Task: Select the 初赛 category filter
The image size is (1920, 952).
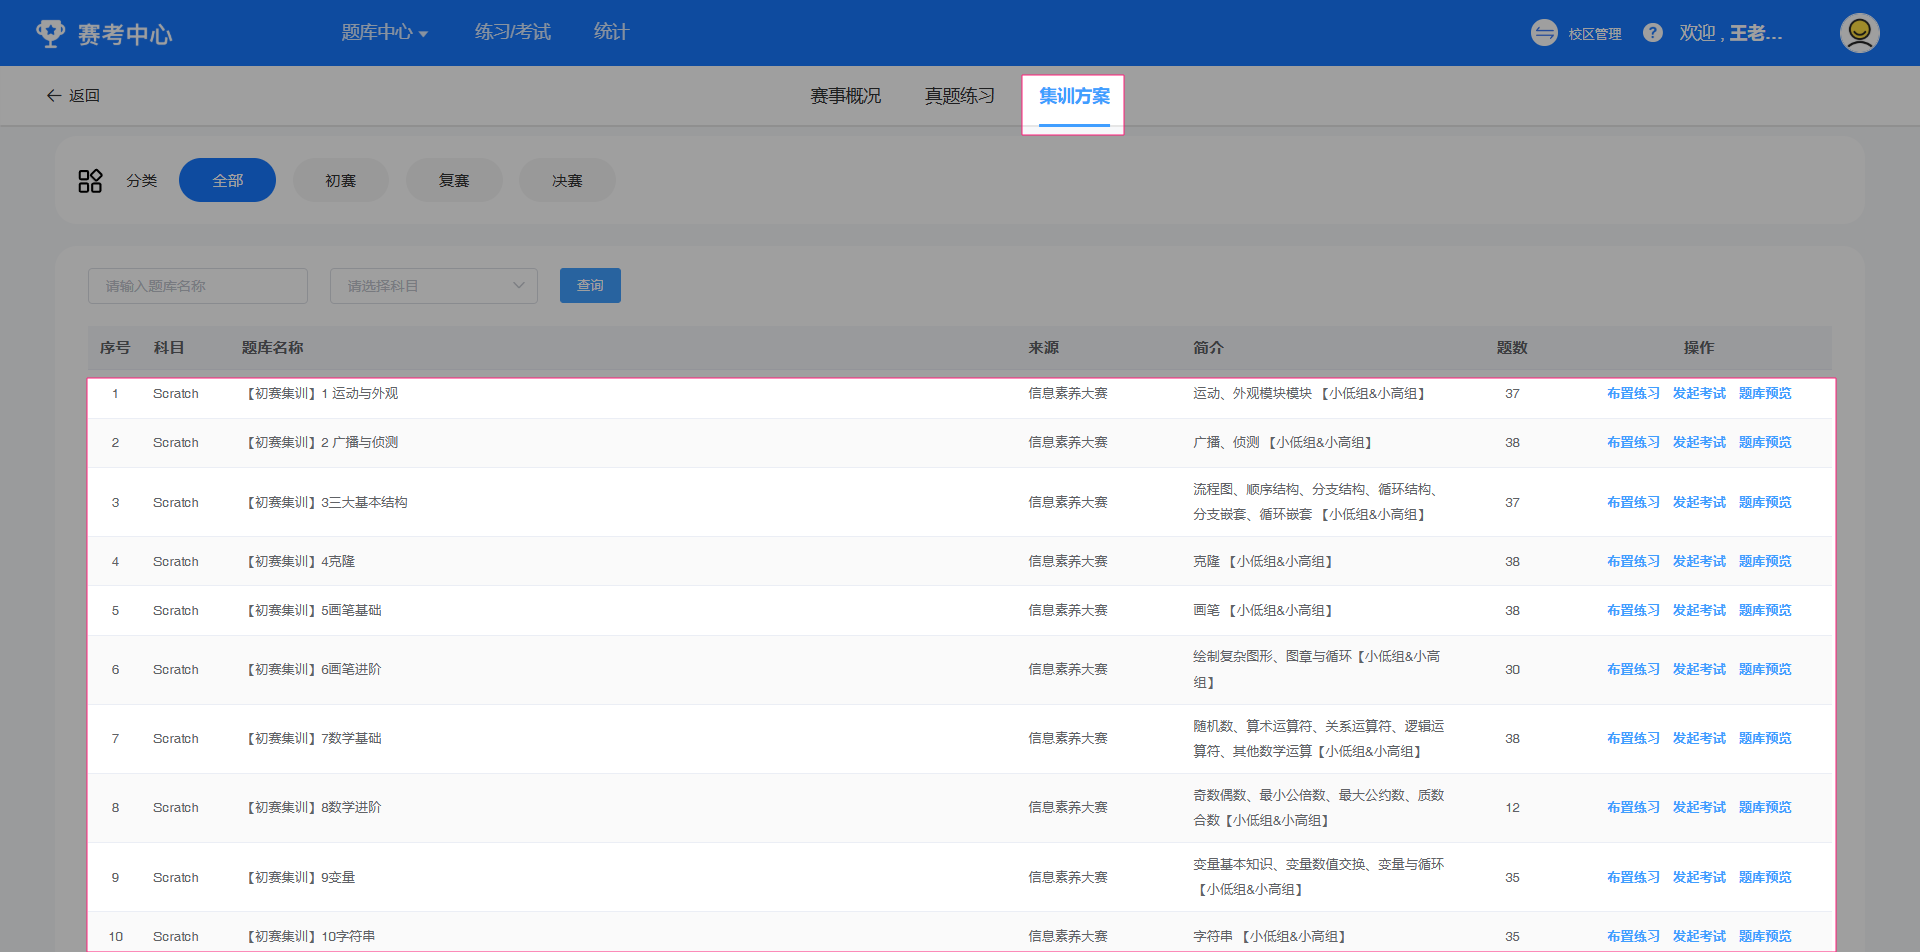Action: pyautogui.click(x=340, y=181)
